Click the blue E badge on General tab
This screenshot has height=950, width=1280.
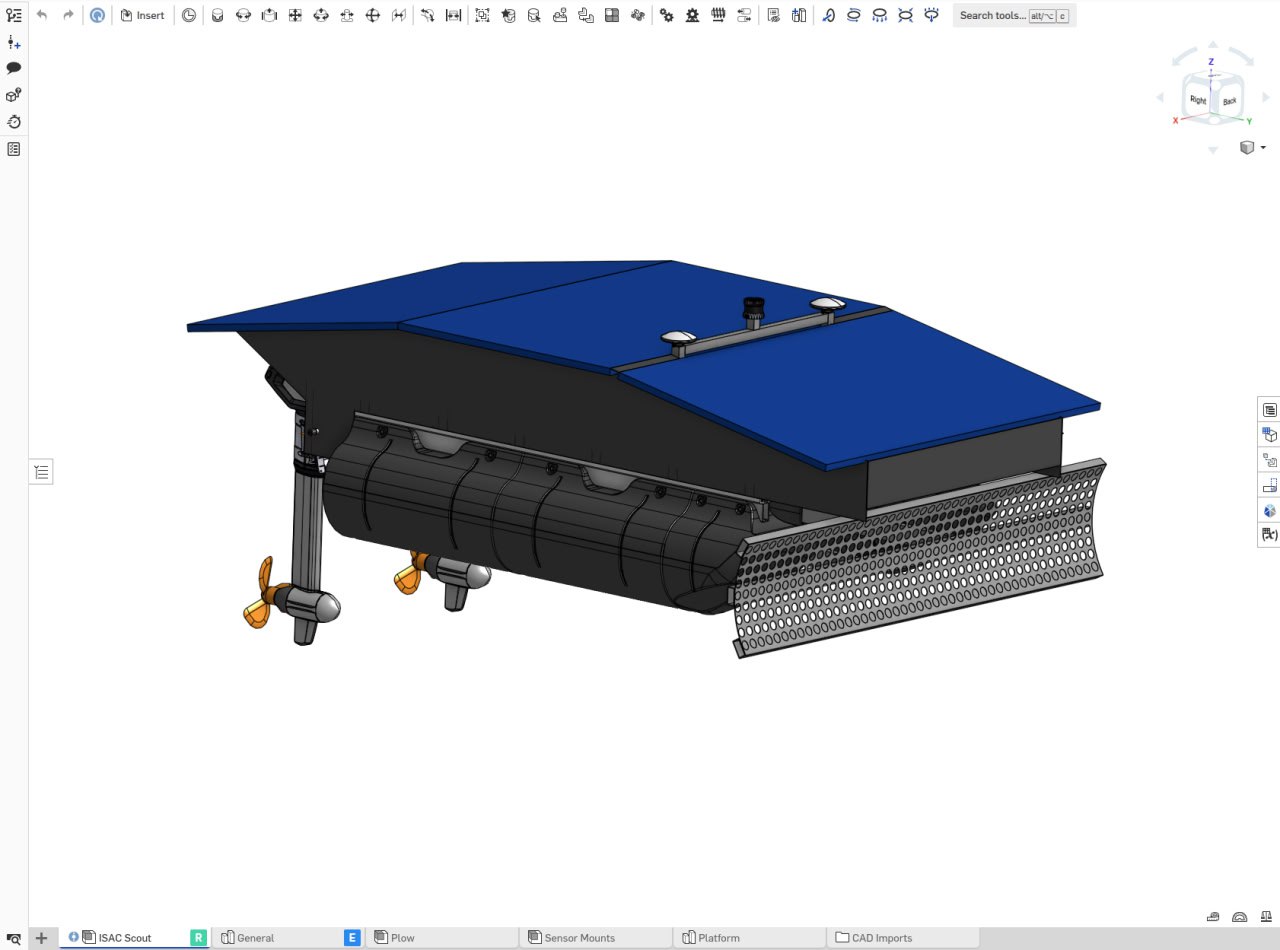[352, 938]
